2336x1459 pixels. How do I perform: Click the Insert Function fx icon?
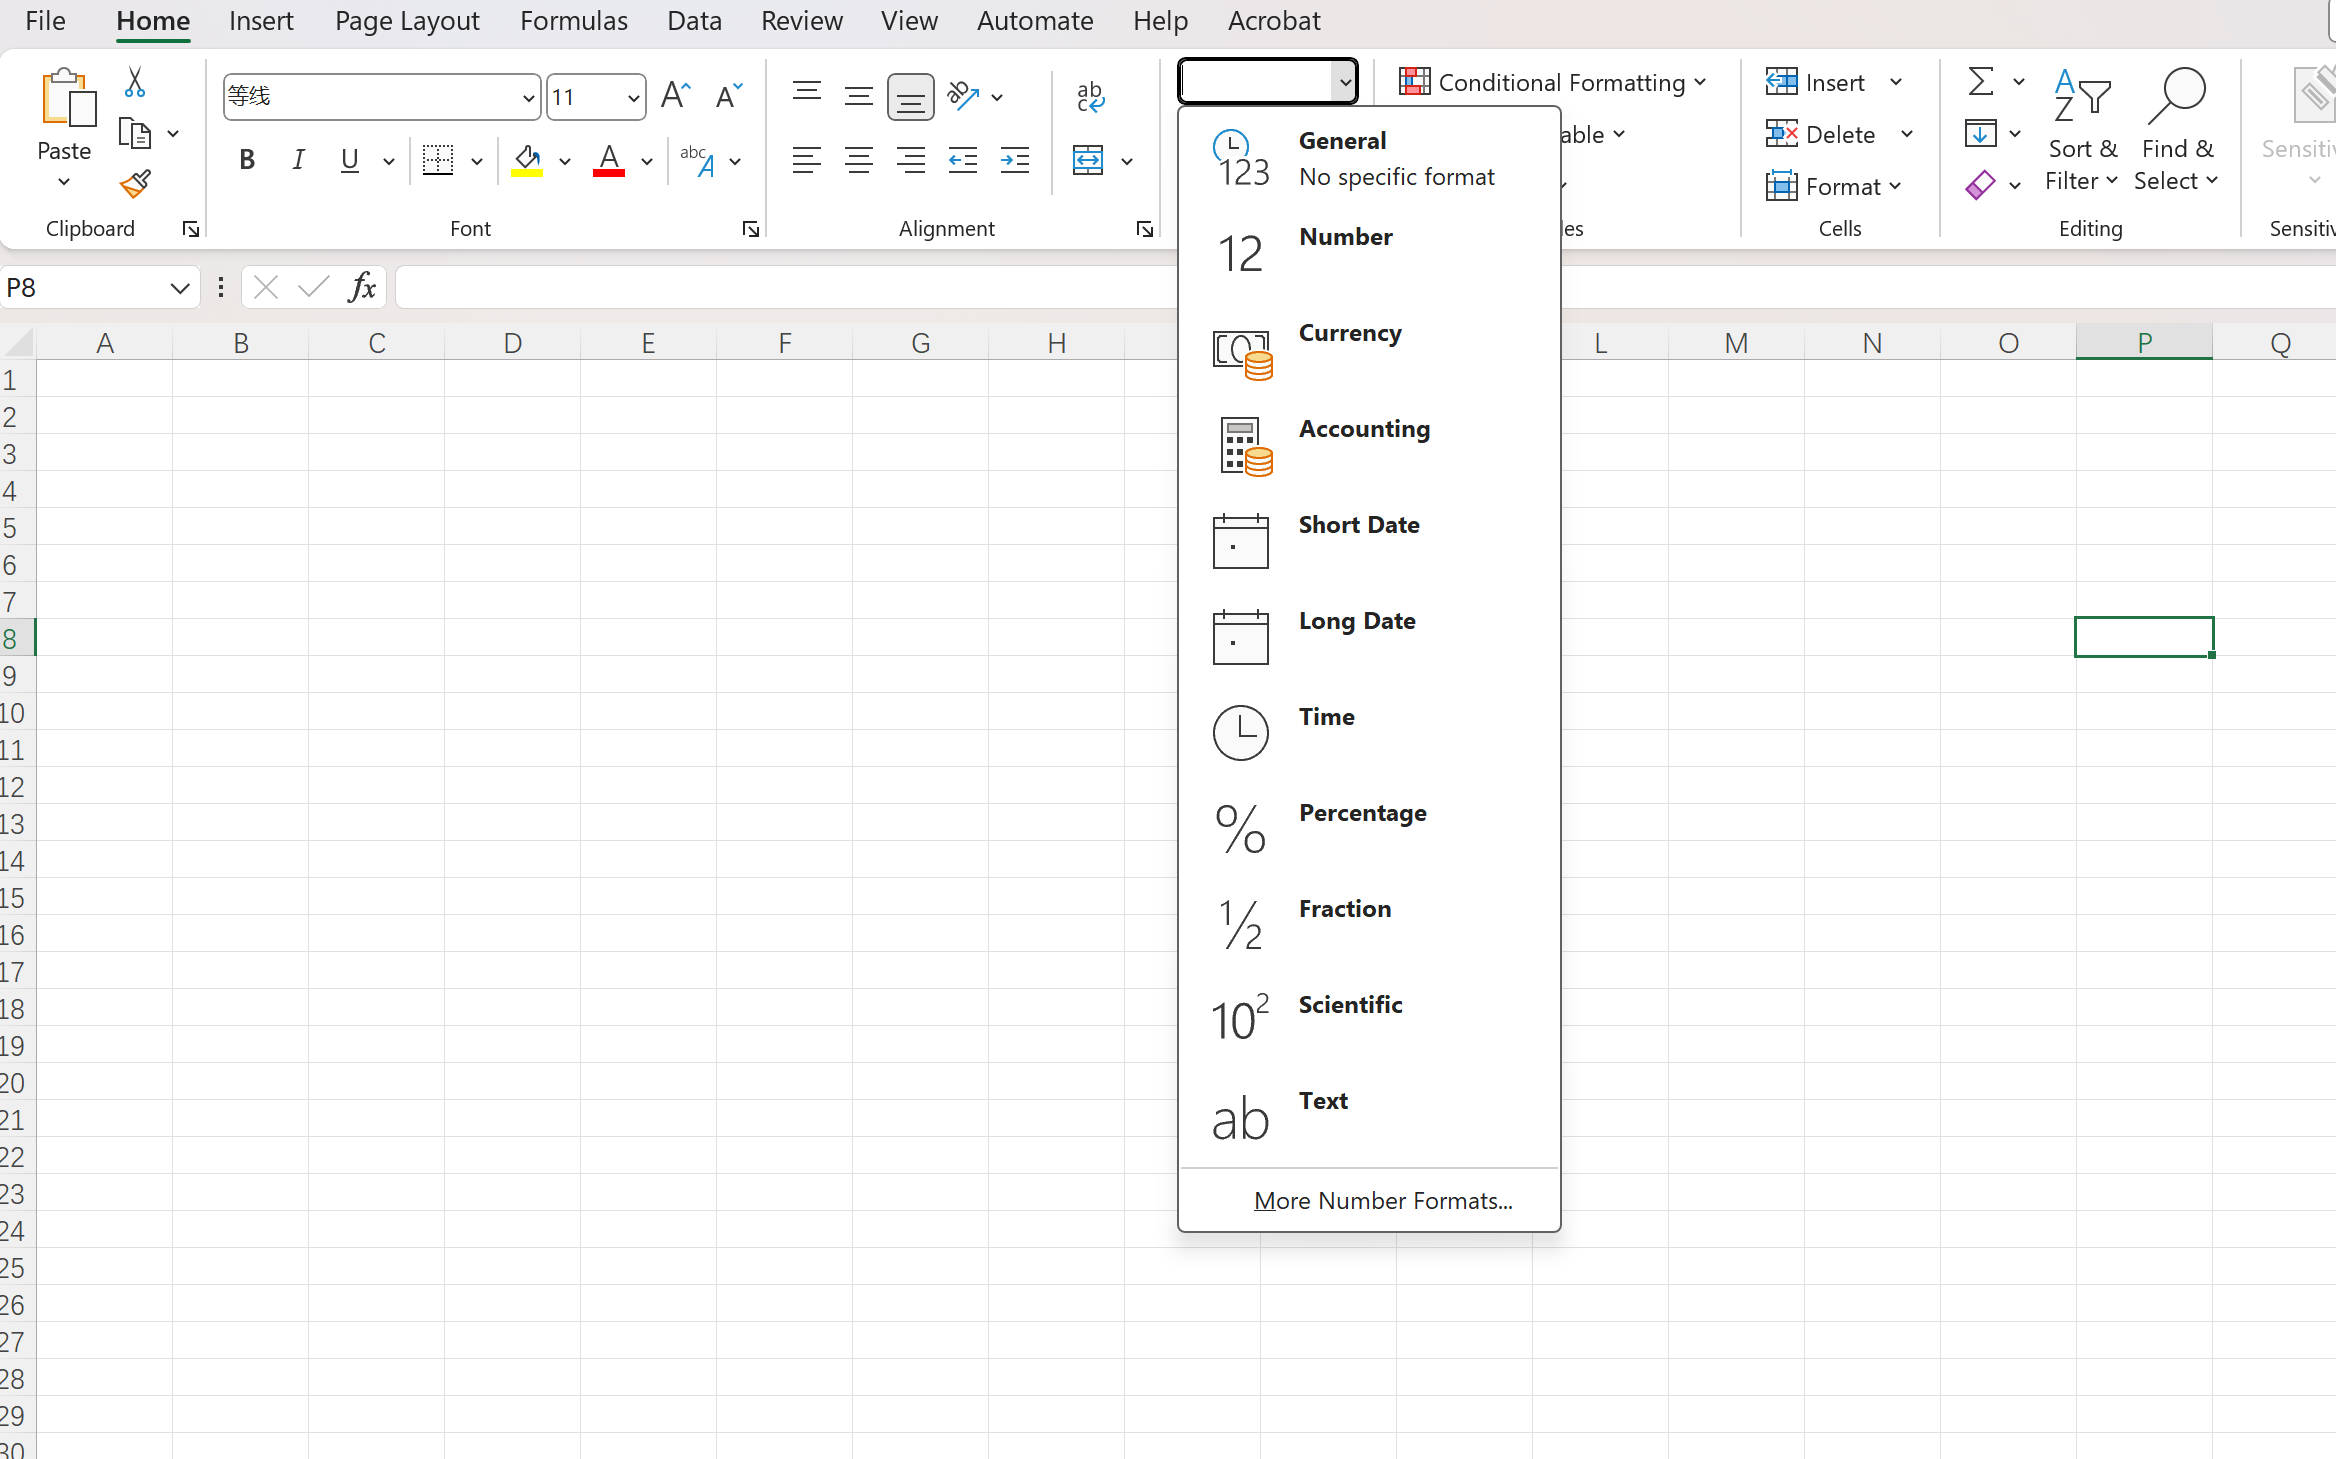(x=361, y=288)
